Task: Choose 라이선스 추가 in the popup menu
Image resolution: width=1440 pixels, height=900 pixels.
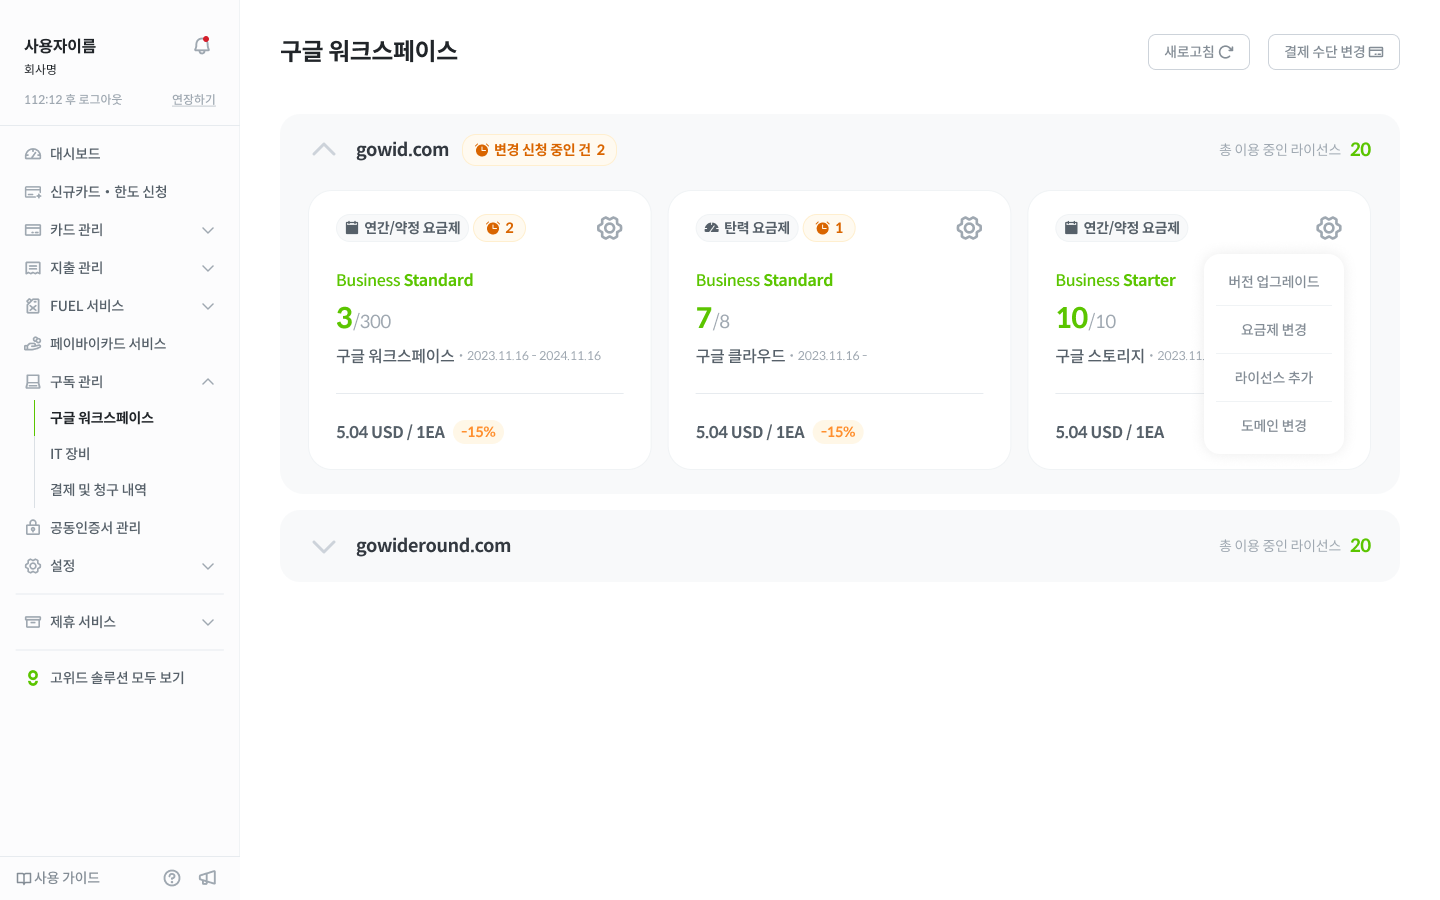Action: 1273,378
